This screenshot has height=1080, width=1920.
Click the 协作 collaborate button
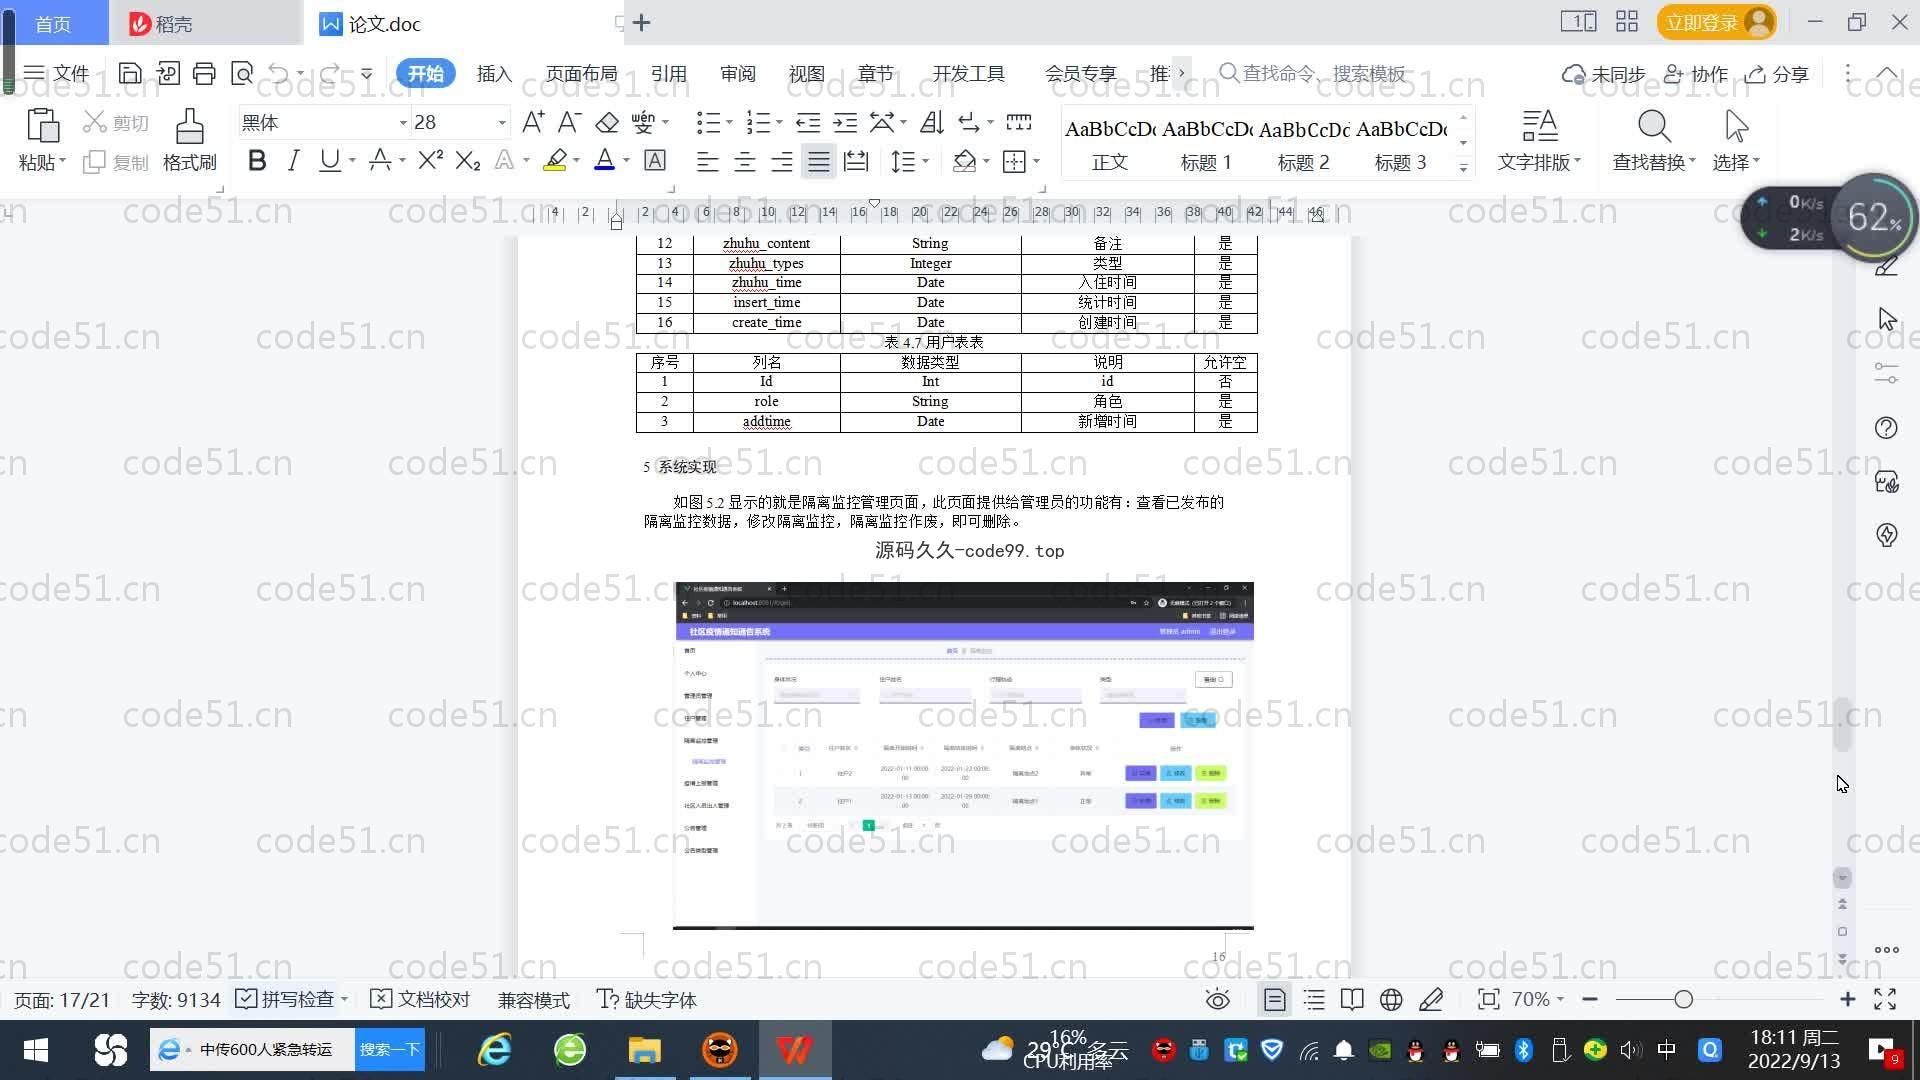(x=1696, y=74)
